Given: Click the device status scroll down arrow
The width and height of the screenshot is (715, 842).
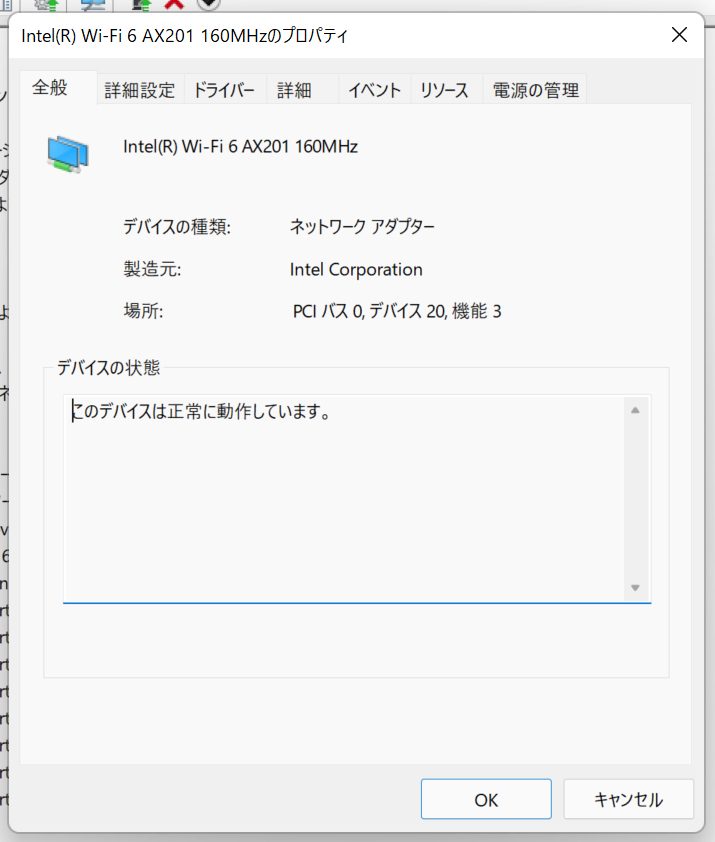Looking at the screenshot, I should [x=635, y=588].
